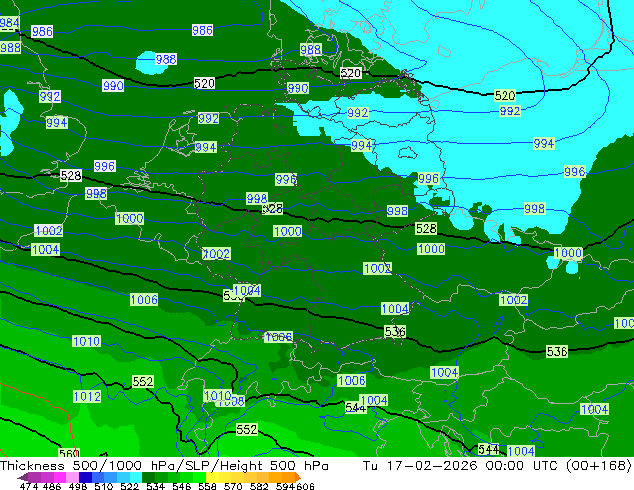The height and width of the screenshot is (490, 634).
Task: Click the '984' isobar label
Action: point(9,23)
